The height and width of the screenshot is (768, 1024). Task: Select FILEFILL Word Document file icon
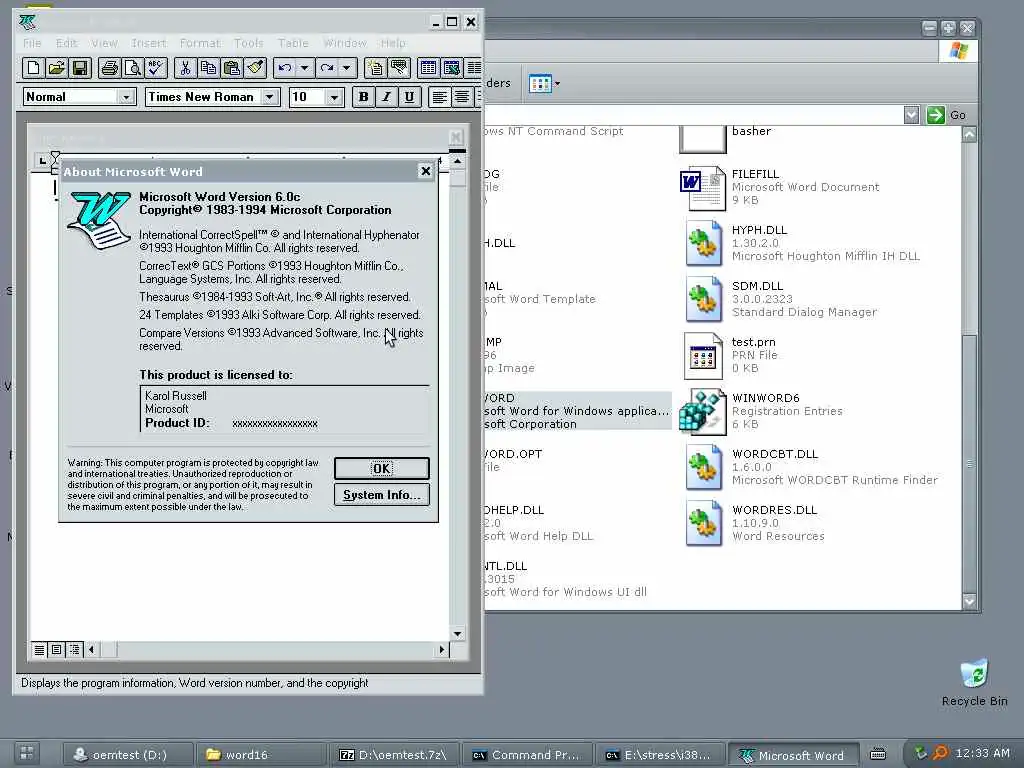703,188
